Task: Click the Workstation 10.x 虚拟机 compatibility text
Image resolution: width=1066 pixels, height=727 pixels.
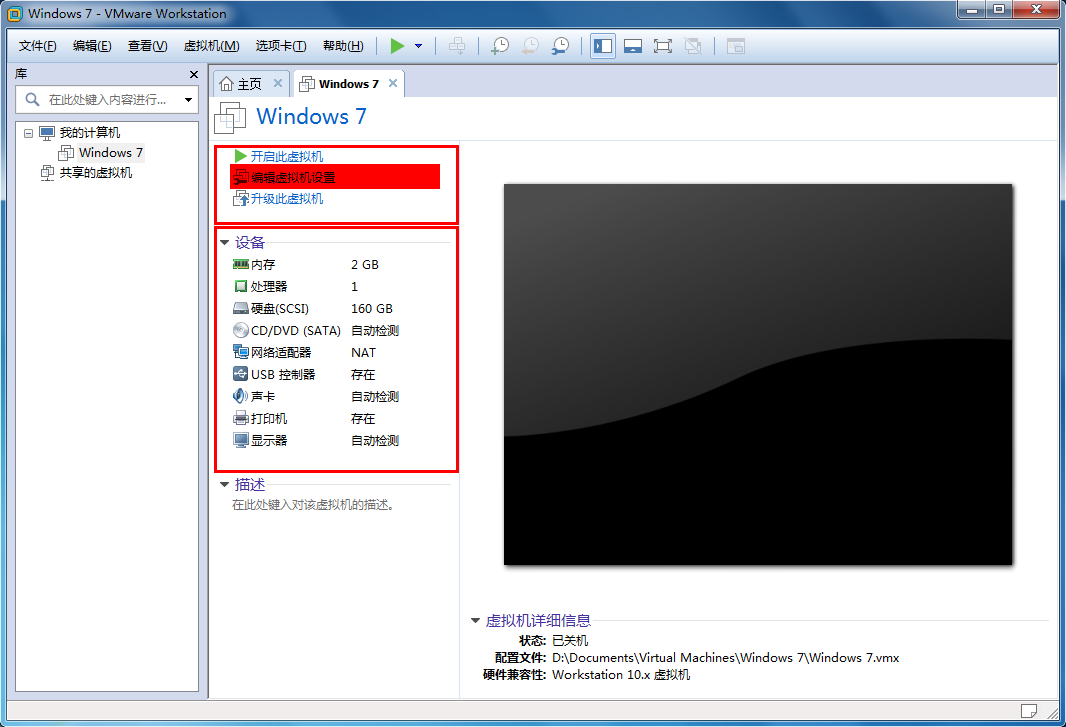Action: click(621, 675)
